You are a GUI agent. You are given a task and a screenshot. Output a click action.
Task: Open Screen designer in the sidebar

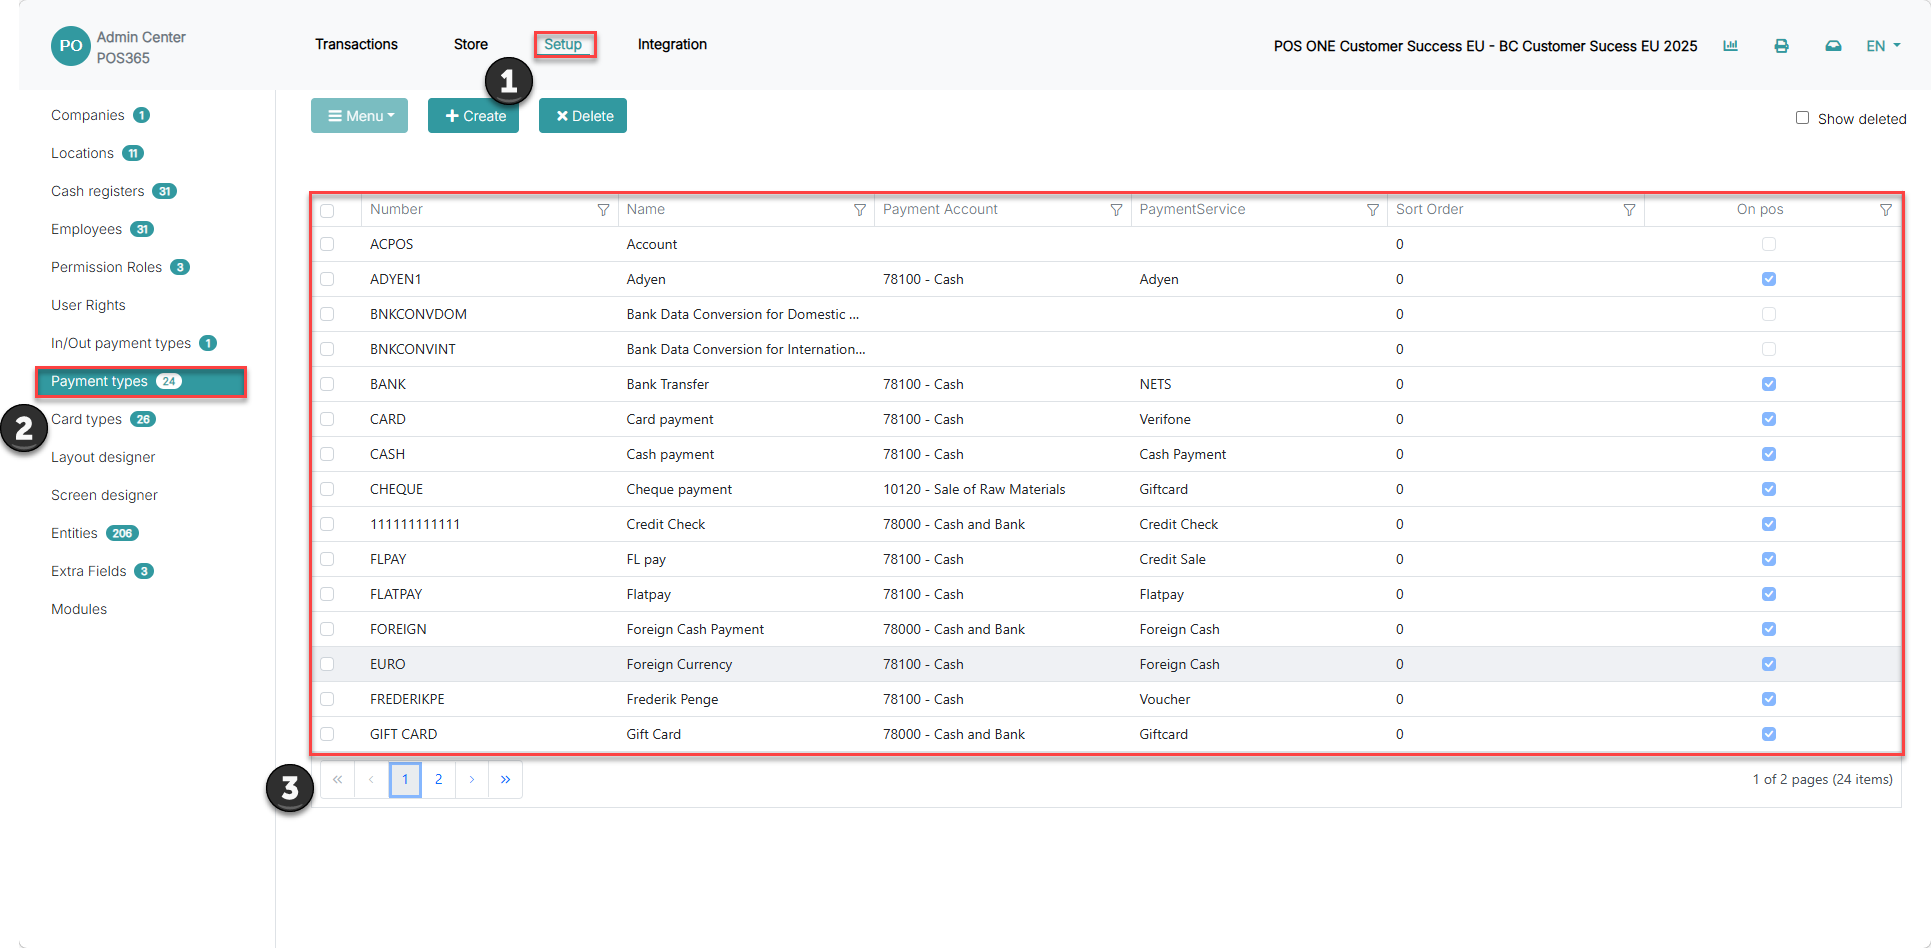[x=104, y=495]
